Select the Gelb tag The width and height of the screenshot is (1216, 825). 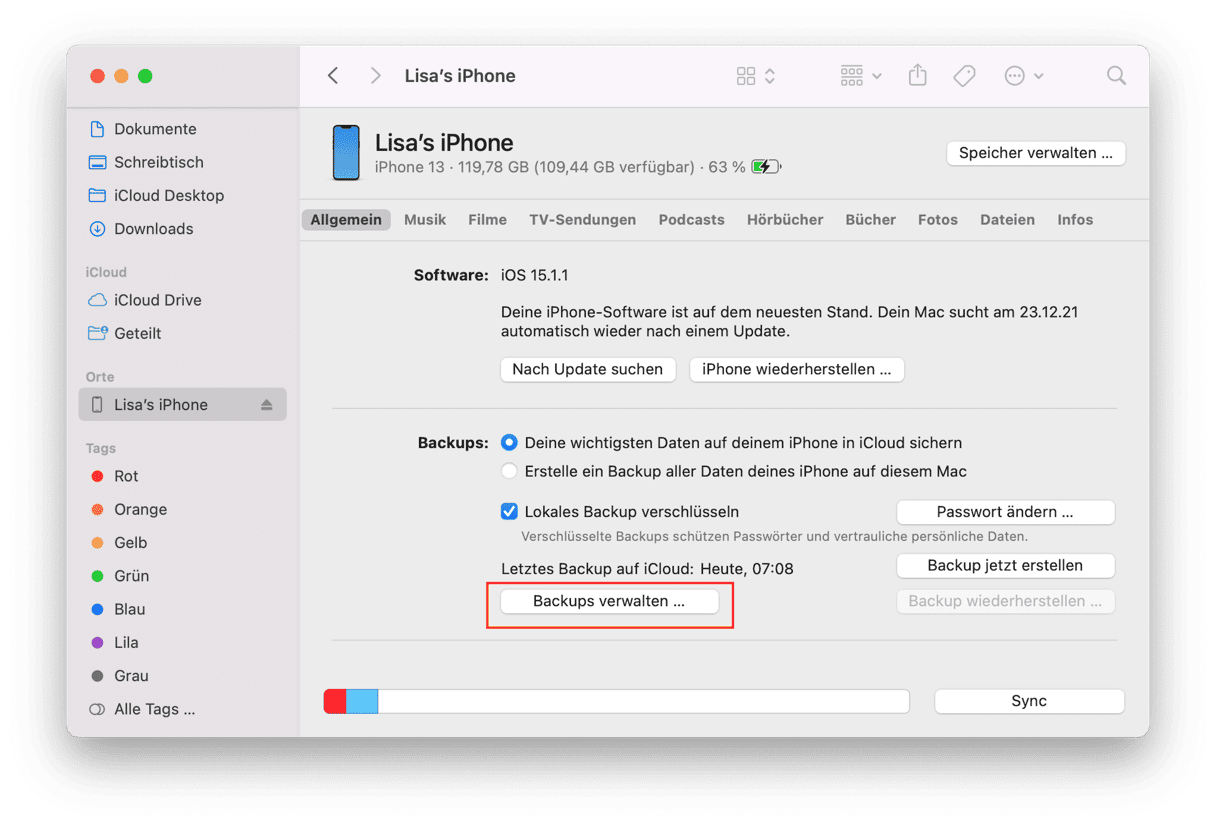130,543
